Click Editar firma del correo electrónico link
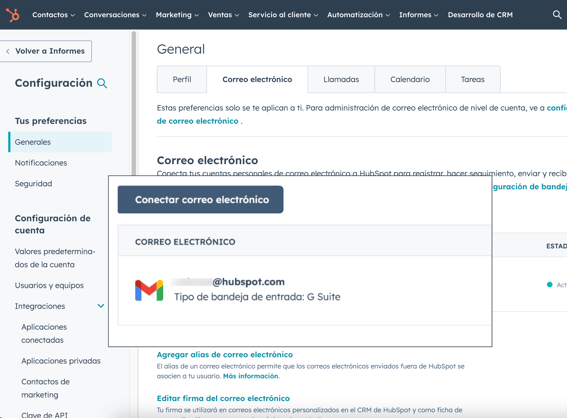Viewport: 567px width, 418px height. point(223,398)
